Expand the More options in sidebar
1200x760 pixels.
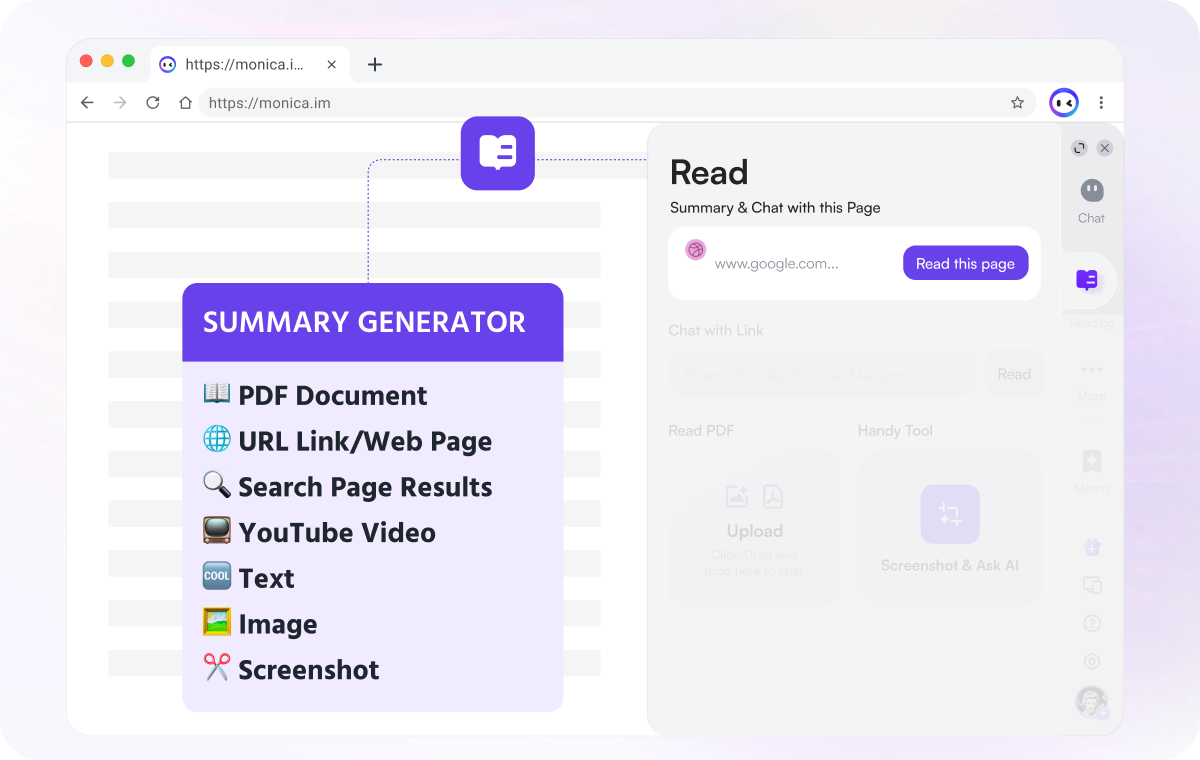point(1091,370)
